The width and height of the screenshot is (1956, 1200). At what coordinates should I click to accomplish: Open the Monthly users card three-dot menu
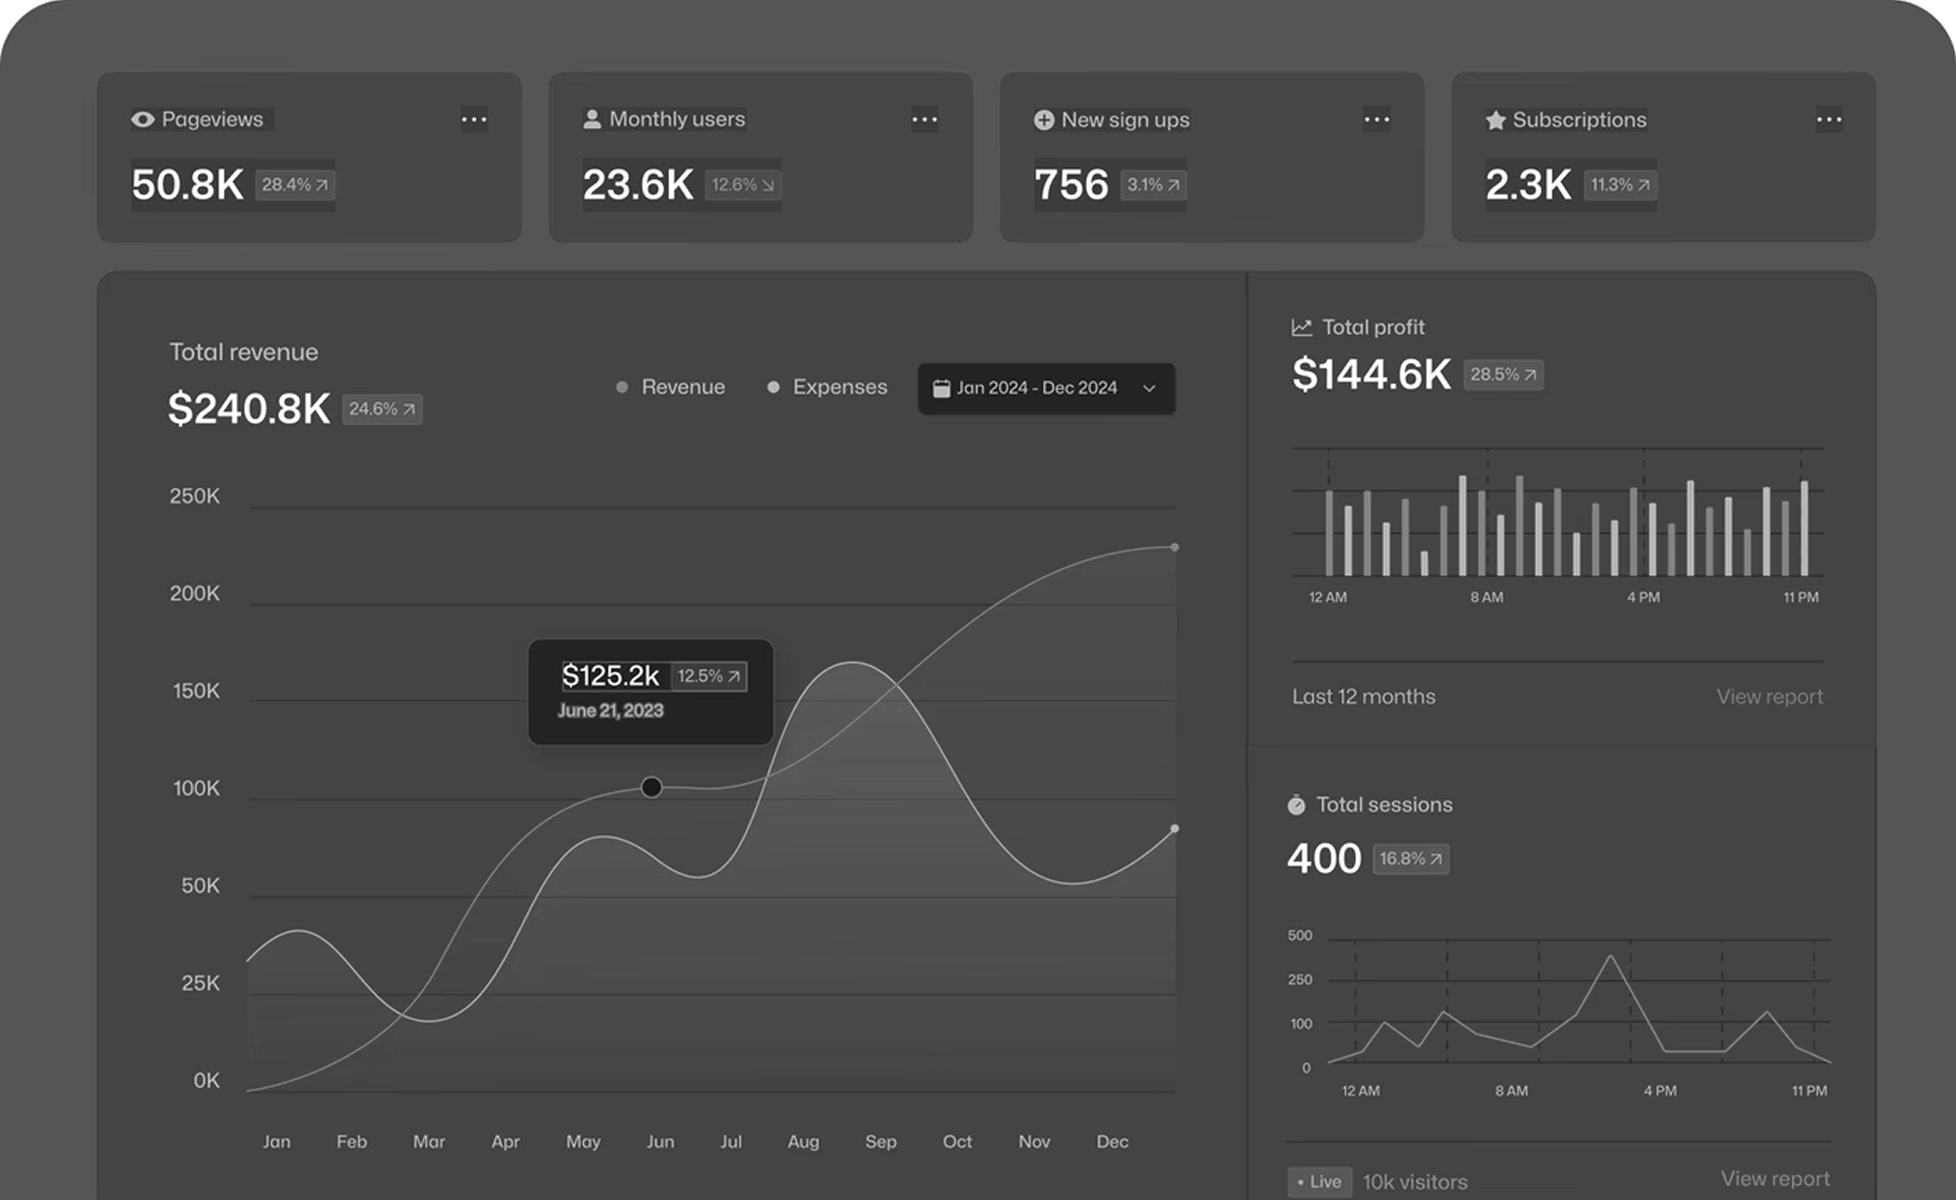[x=925, y=120]
